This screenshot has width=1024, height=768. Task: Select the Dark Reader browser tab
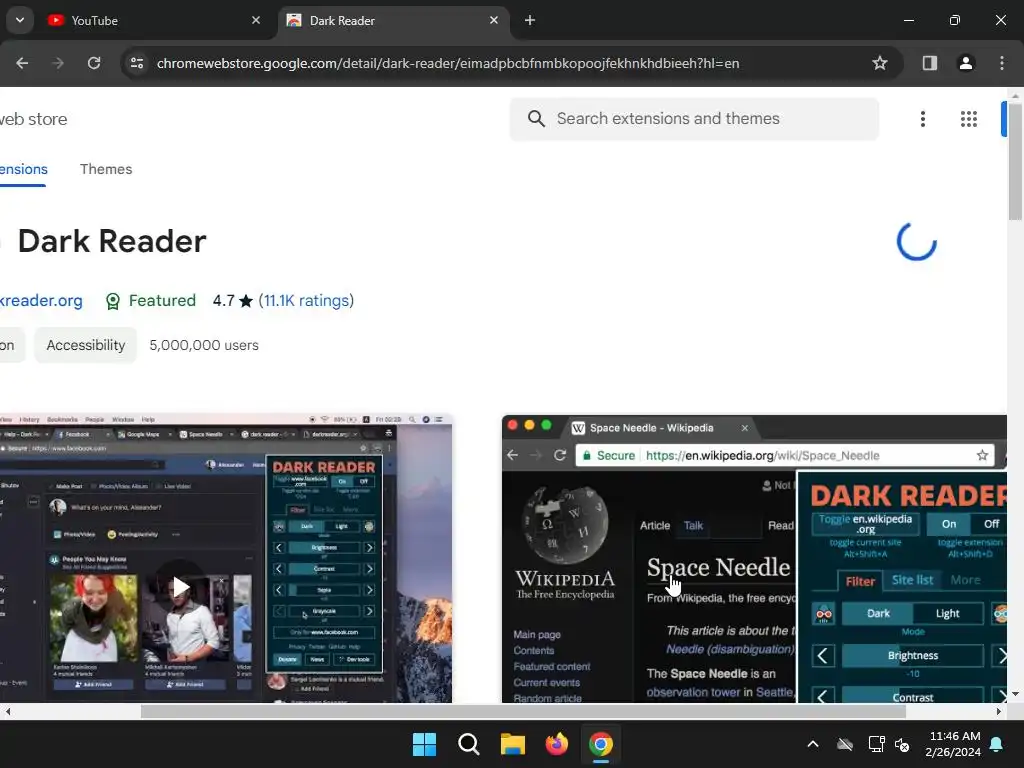[392, 20]
